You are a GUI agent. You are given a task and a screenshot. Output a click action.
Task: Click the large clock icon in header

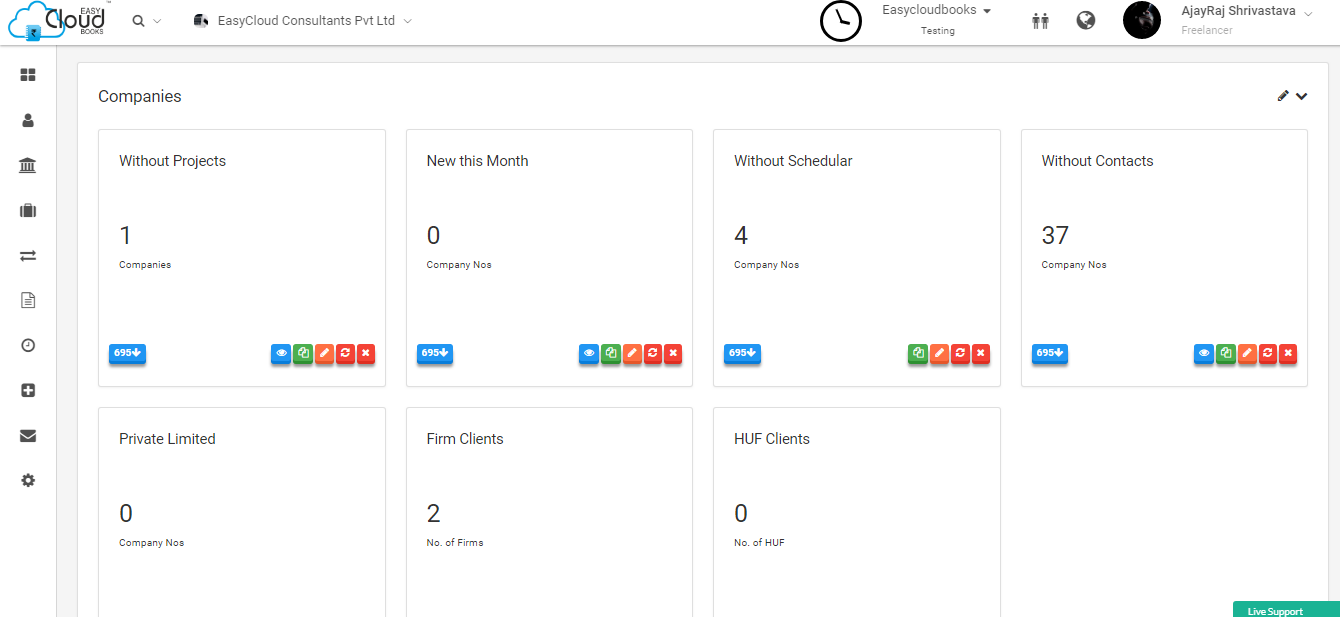[x=841, y=20]
